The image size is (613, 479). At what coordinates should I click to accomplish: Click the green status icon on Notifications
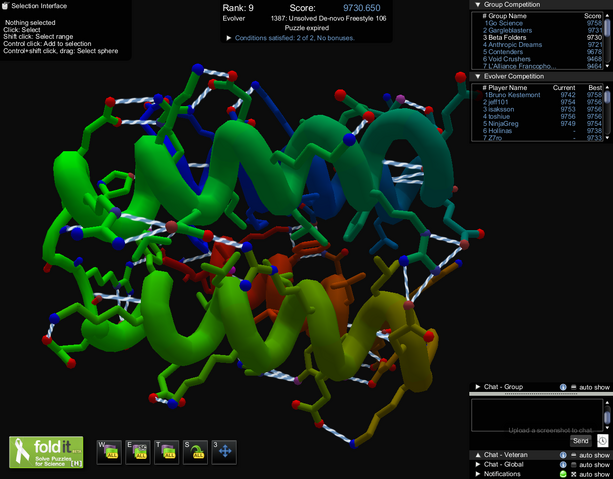coord(563,474)
